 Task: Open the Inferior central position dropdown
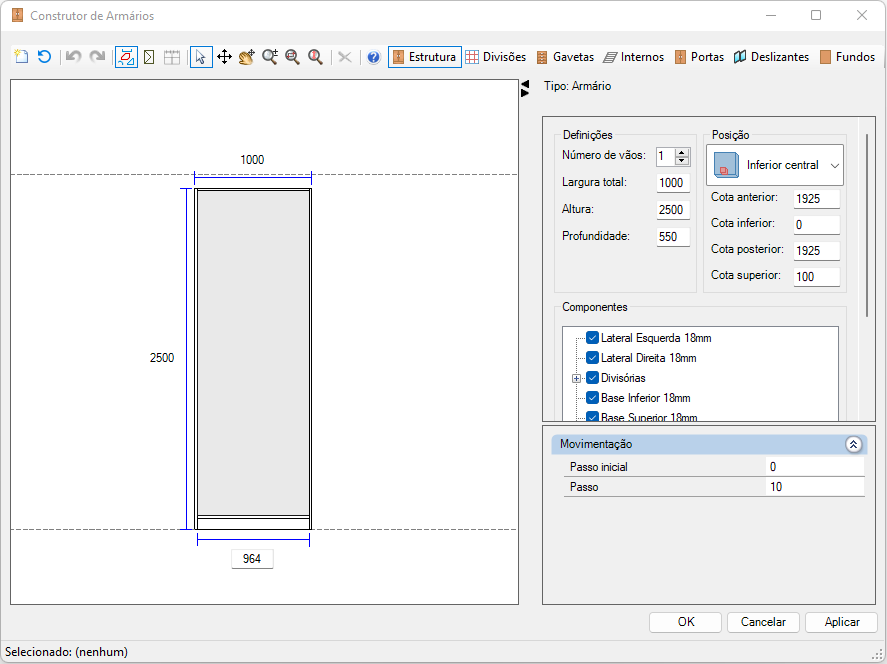point(775,165)
